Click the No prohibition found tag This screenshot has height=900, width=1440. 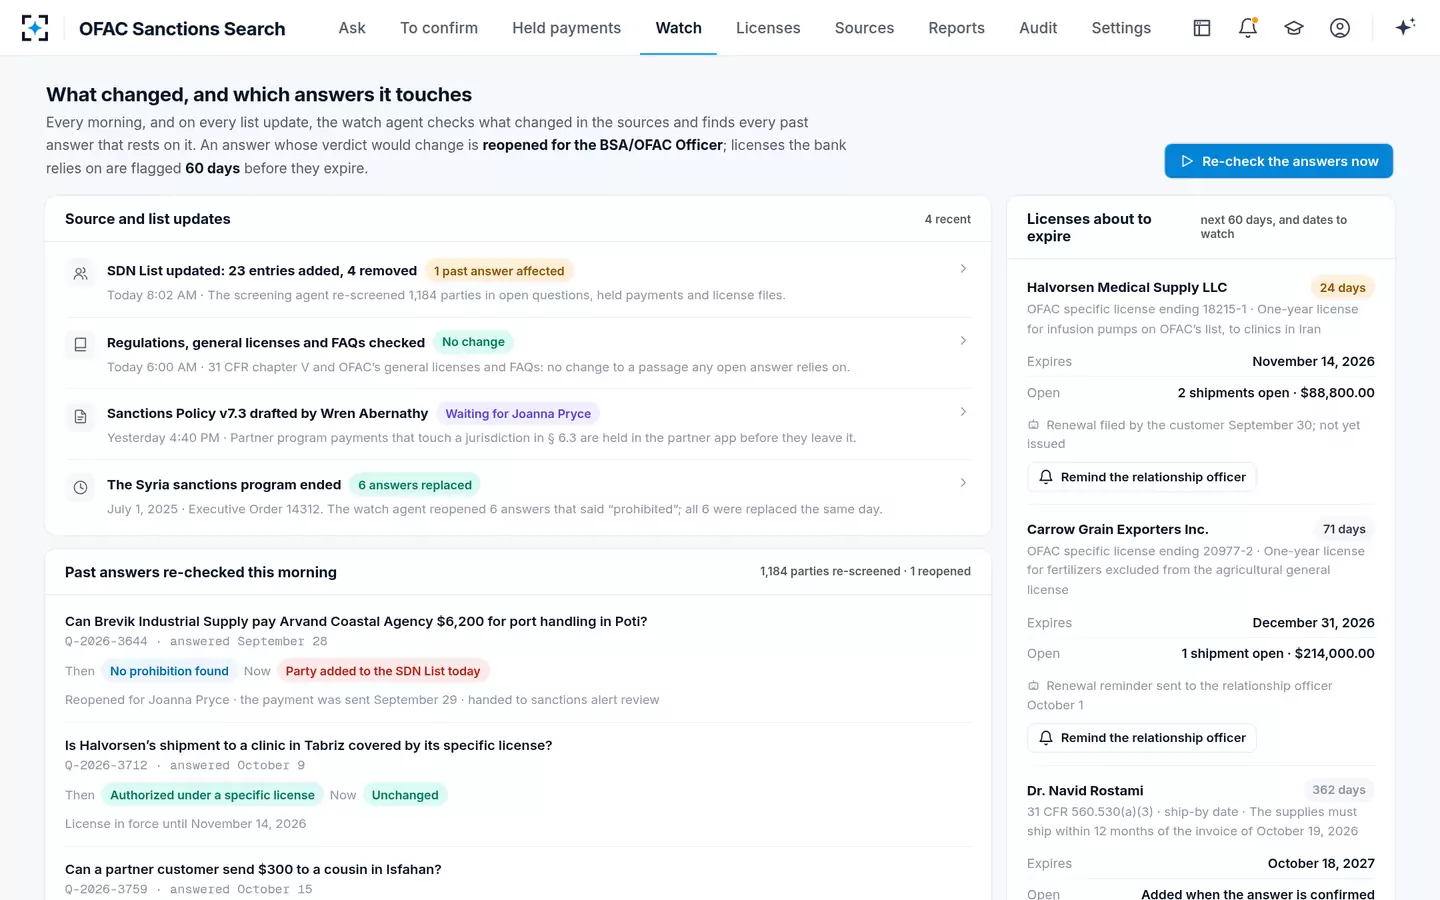[169, 671]
